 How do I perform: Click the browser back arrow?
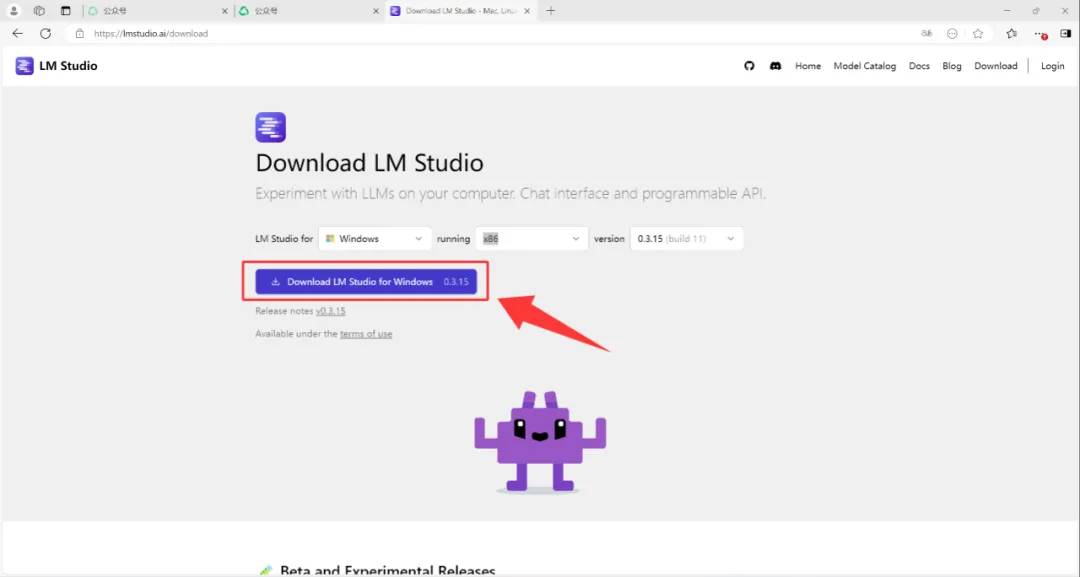click(18, 33)
